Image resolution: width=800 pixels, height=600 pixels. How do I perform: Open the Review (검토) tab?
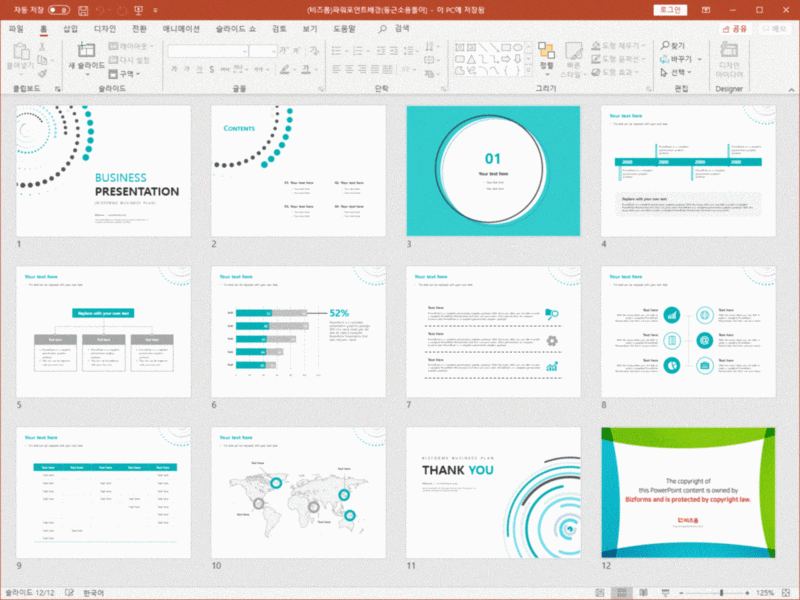pyautogui.click(x=279, y=29)
